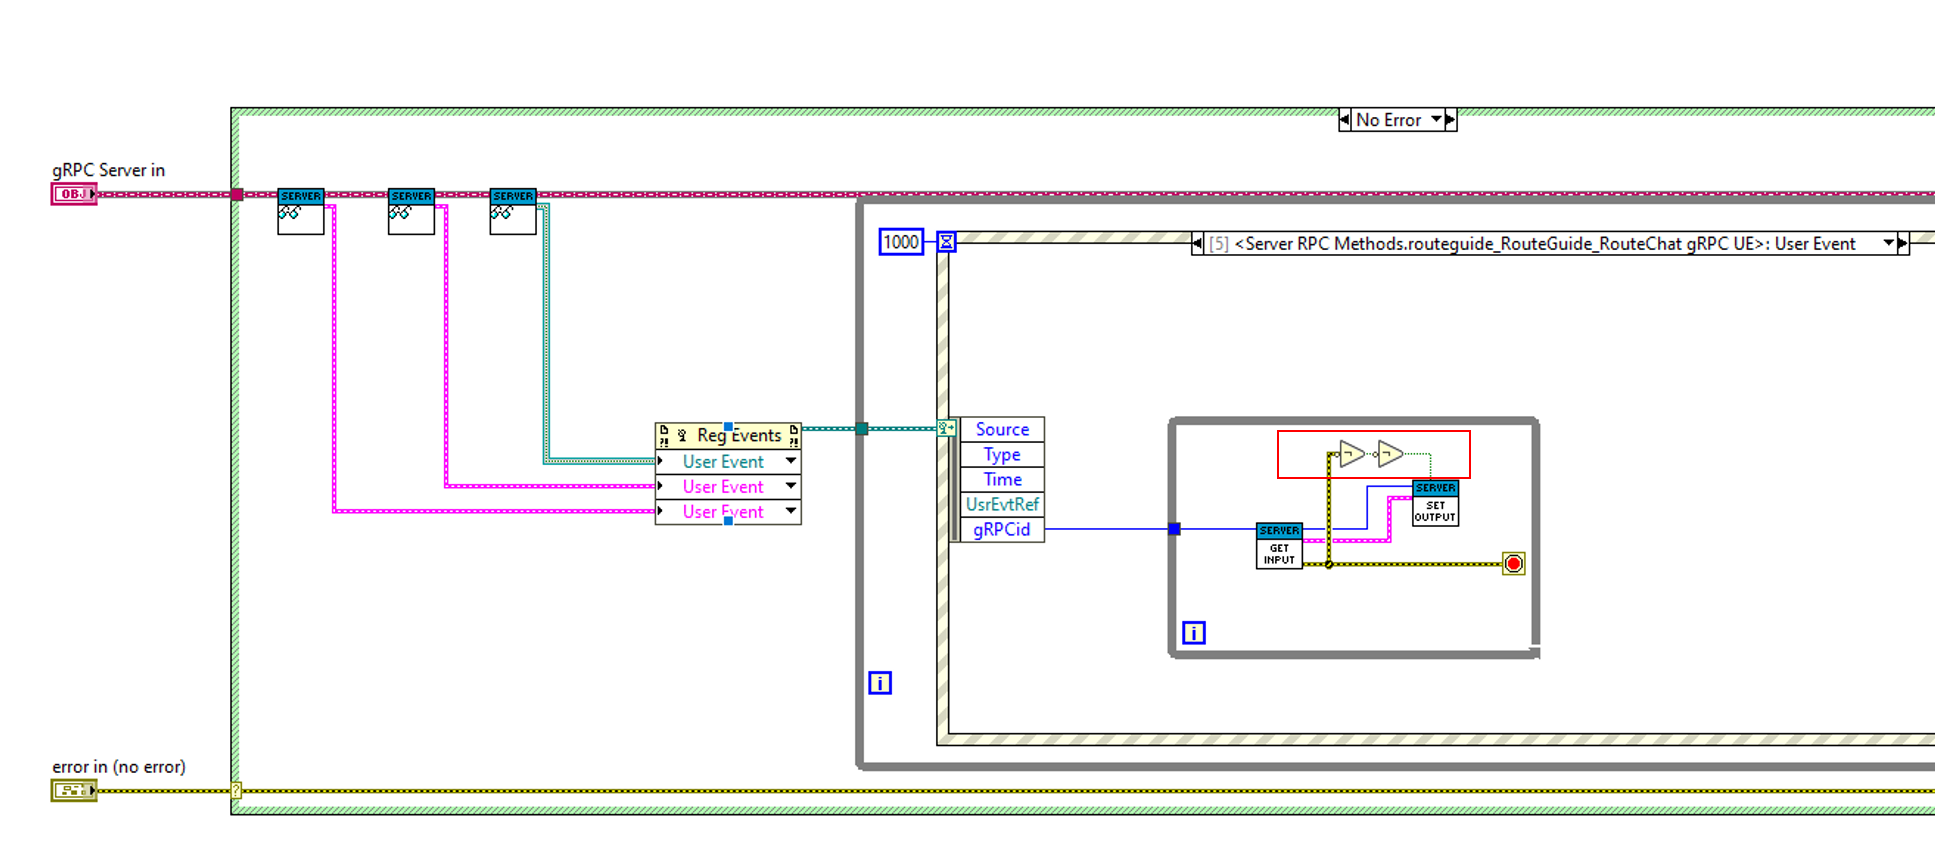Click the gRPC Server in label
The width and height of the screenshot is (1935, 851).
click(x=108, y=170)
